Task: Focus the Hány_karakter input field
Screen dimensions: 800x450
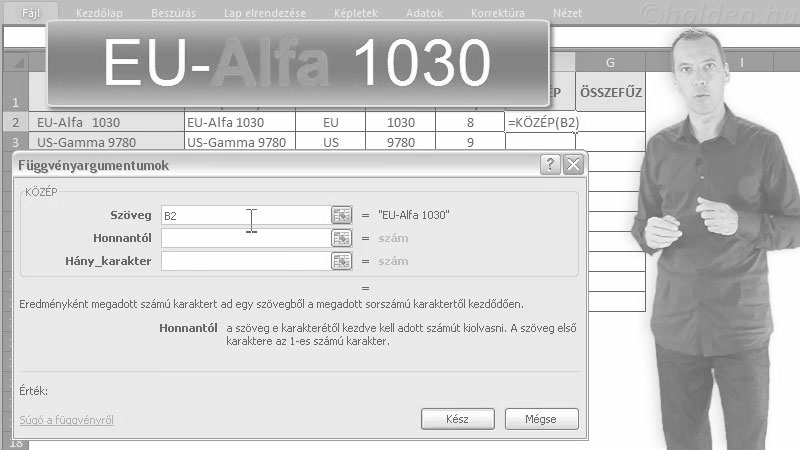Action: click(244, 261)
